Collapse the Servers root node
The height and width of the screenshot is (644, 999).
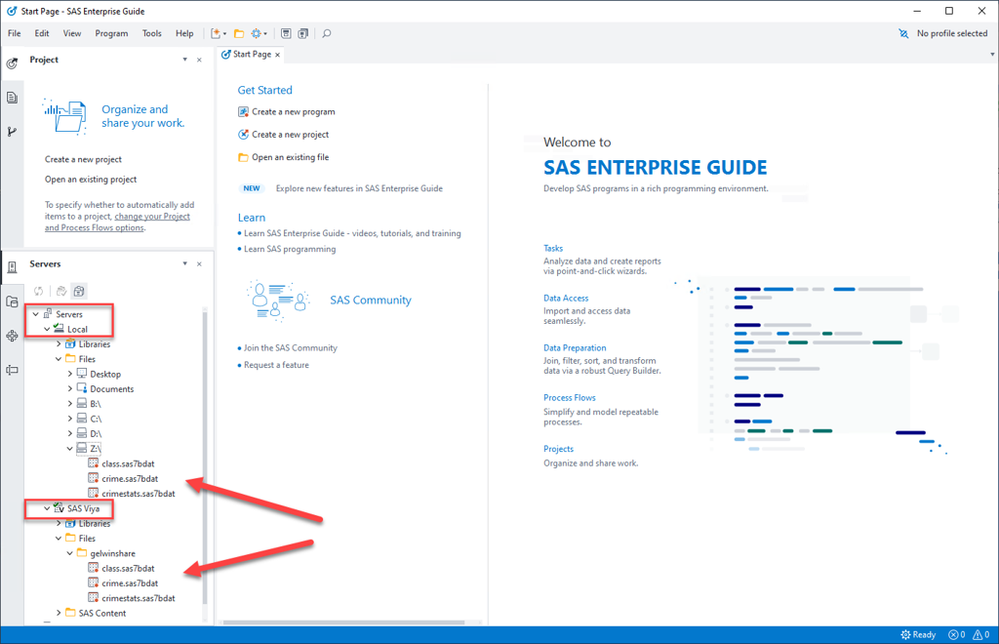click(36, 314)
